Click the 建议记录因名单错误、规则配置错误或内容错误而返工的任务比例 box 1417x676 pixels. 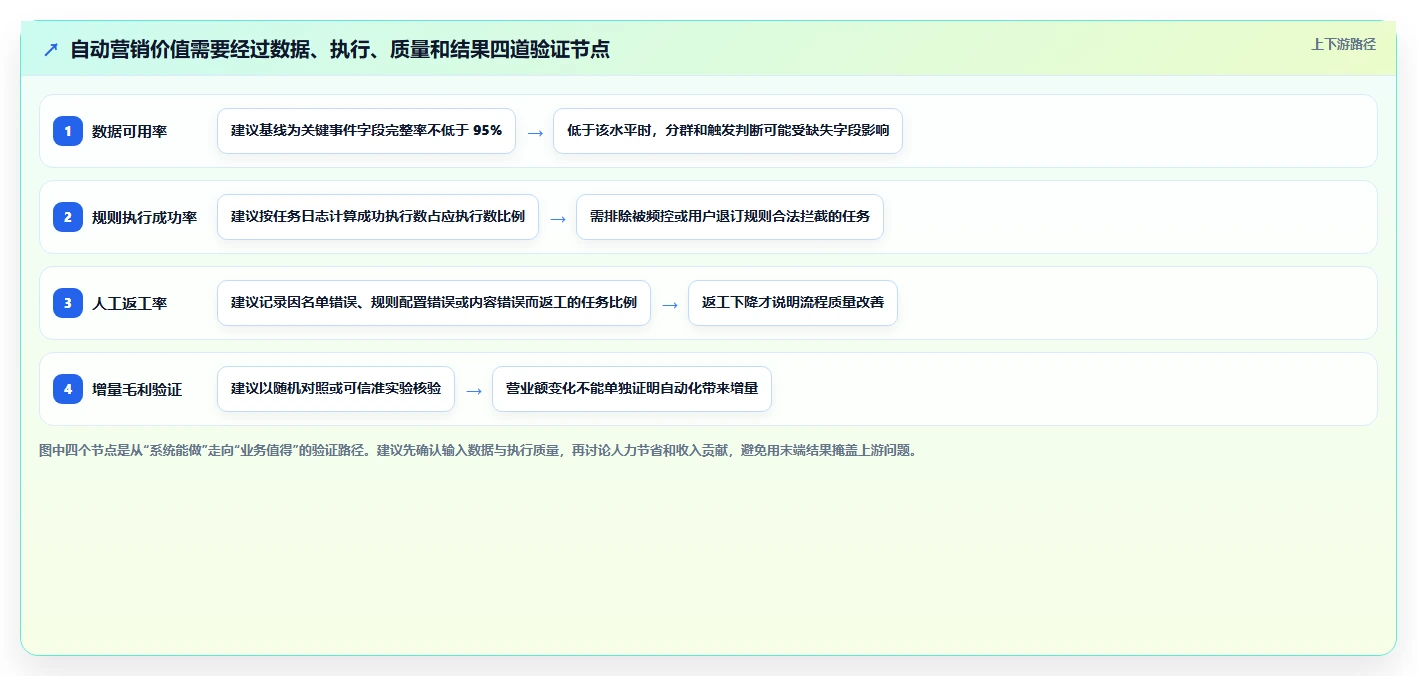pos(434,303)
